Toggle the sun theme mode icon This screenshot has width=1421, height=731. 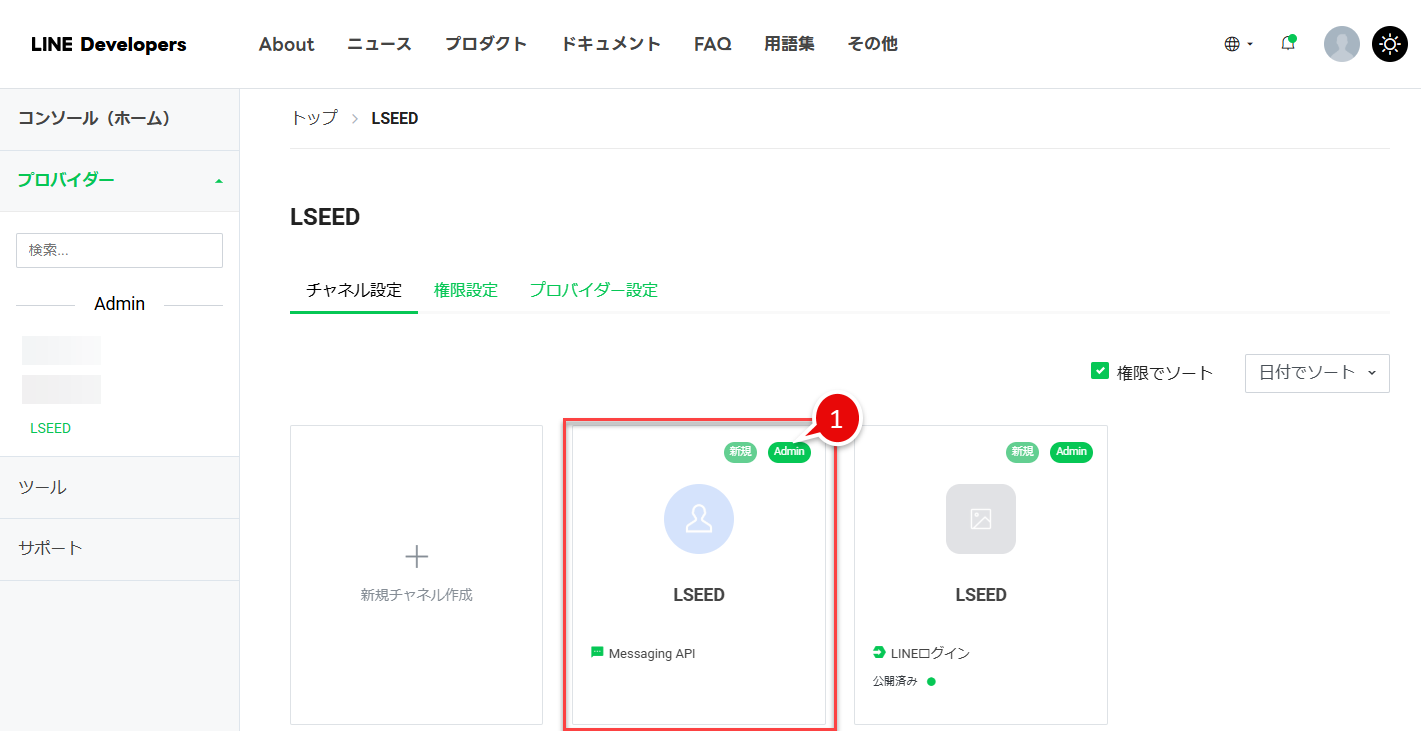click(x=1389, y=44)
